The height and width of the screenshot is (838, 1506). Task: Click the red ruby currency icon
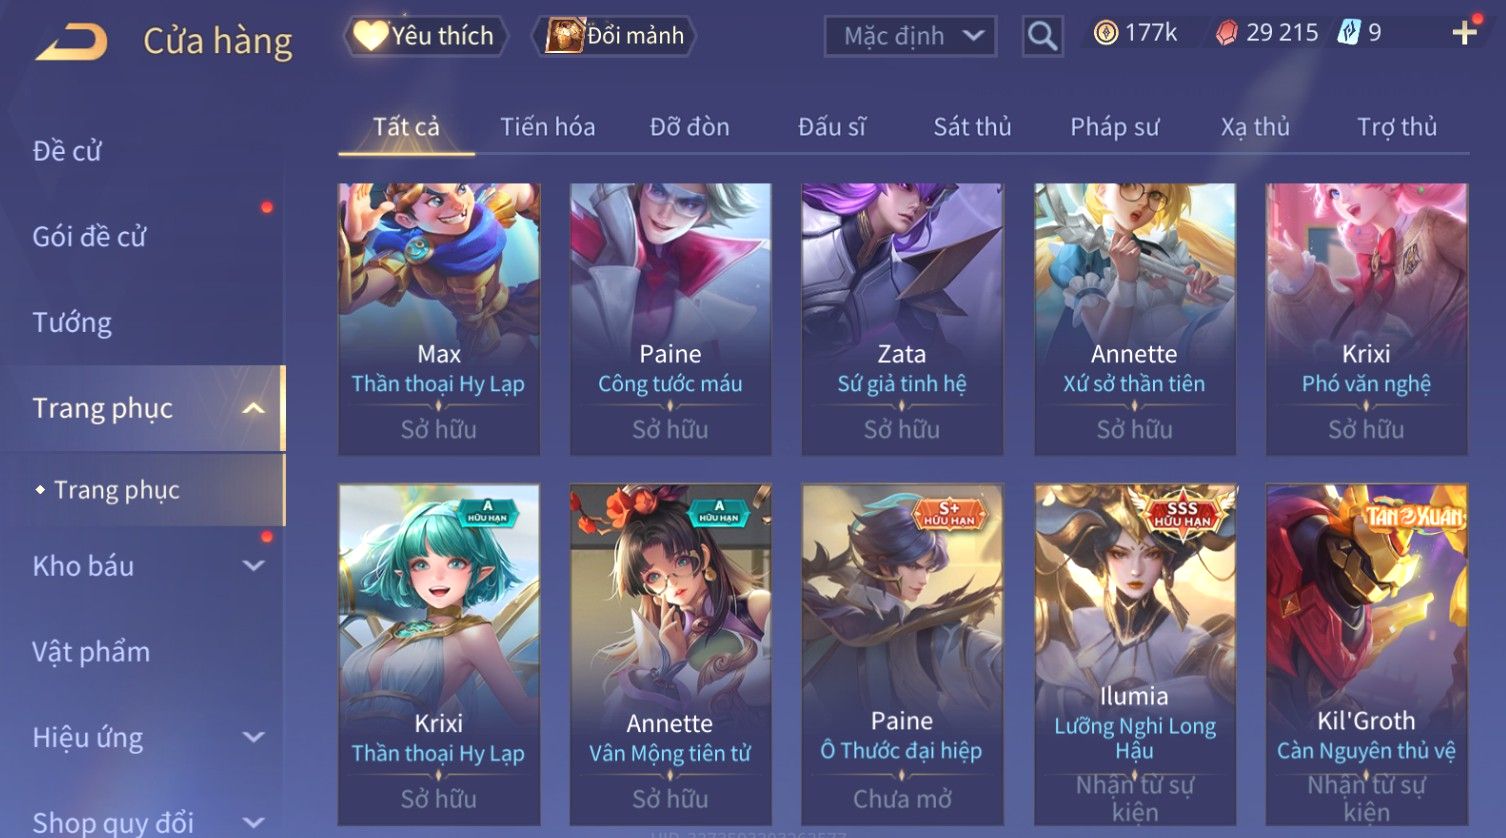click(1226, 33)
